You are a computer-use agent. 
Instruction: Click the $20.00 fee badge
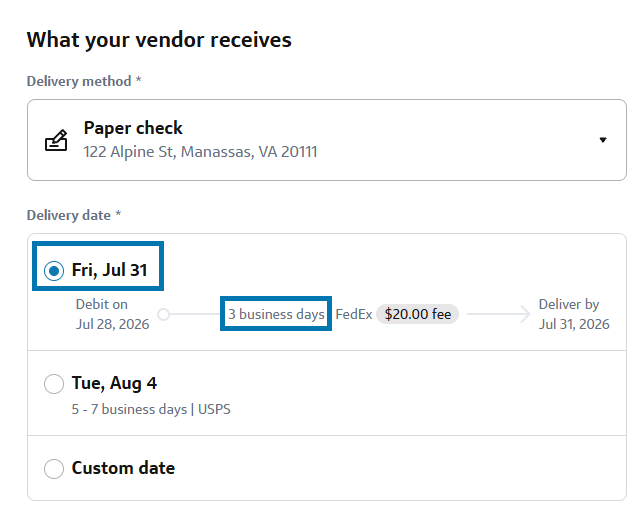pyautogui.click(x=417, y=314)
